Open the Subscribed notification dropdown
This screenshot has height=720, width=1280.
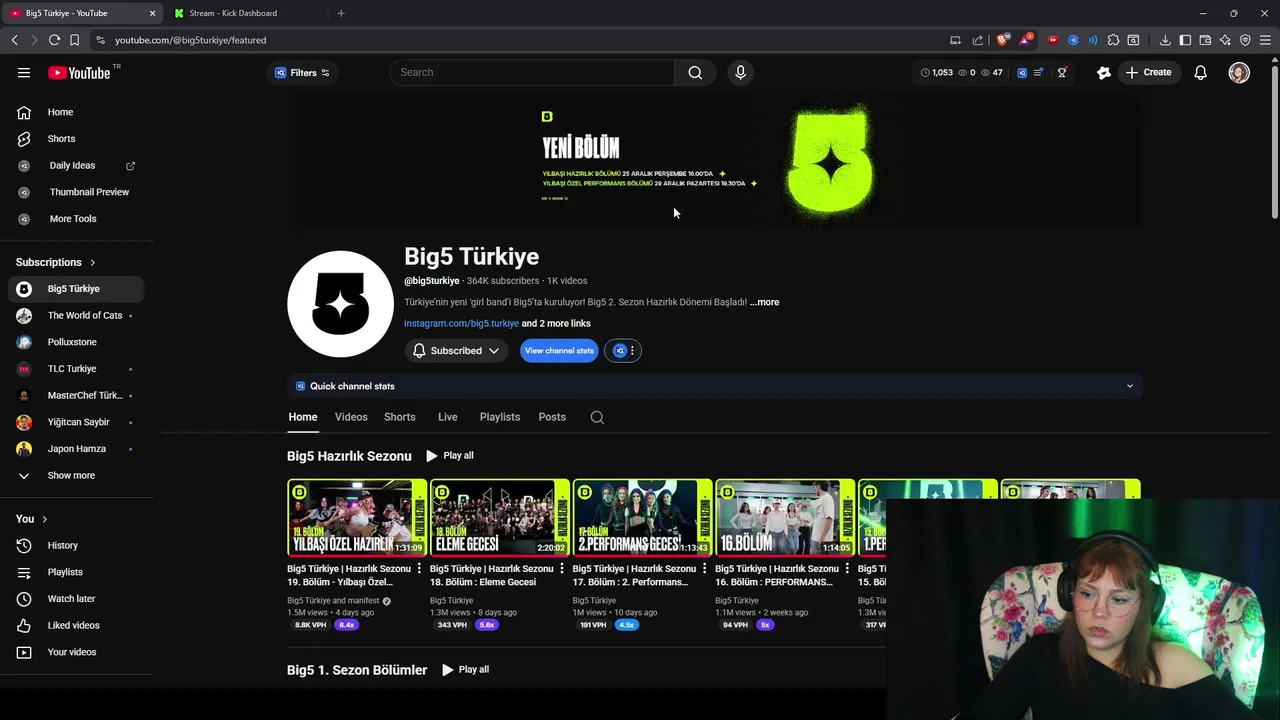[x=456, y=351]
